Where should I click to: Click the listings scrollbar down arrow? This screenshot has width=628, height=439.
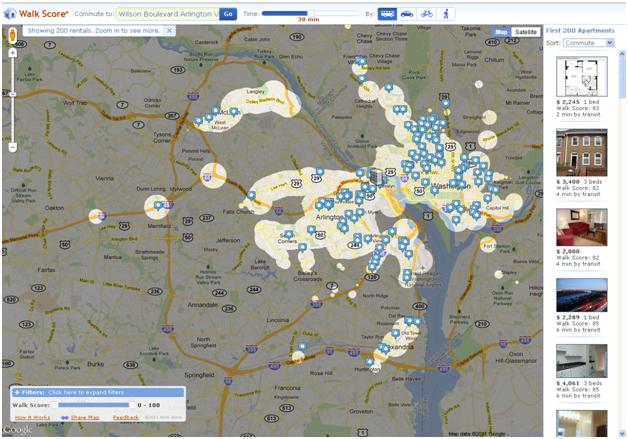point(622,433)
